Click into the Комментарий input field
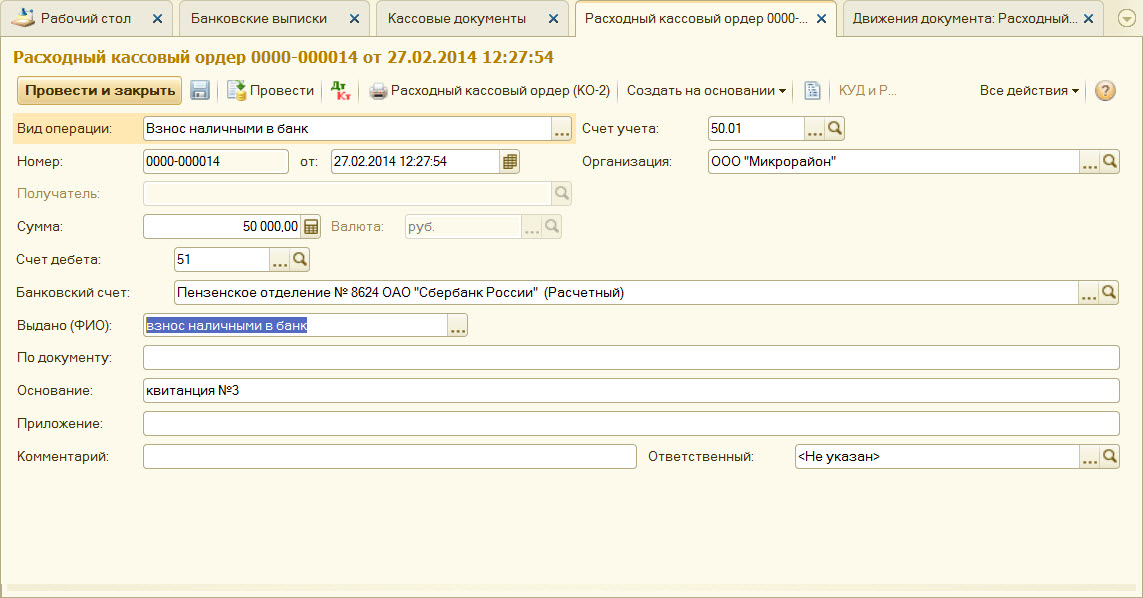Image resolution: width=1143 pixels, height=598 pixels. [389, 457]
